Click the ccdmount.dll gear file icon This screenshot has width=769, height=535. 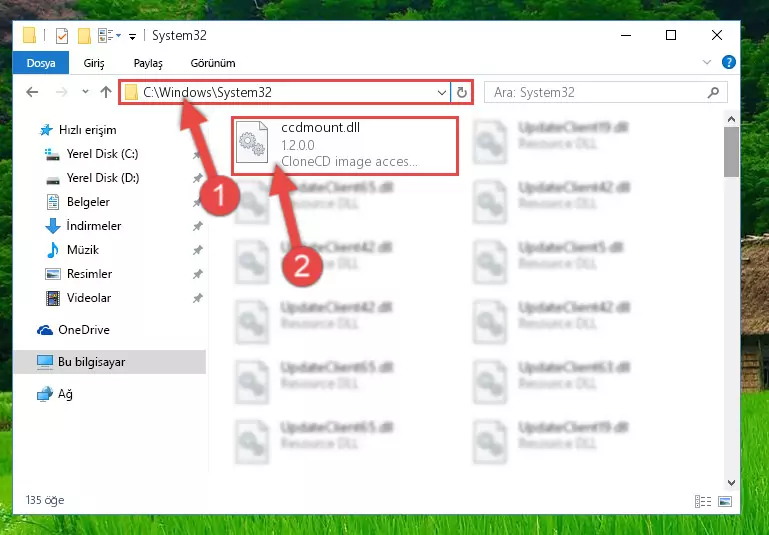click(252, 142)
